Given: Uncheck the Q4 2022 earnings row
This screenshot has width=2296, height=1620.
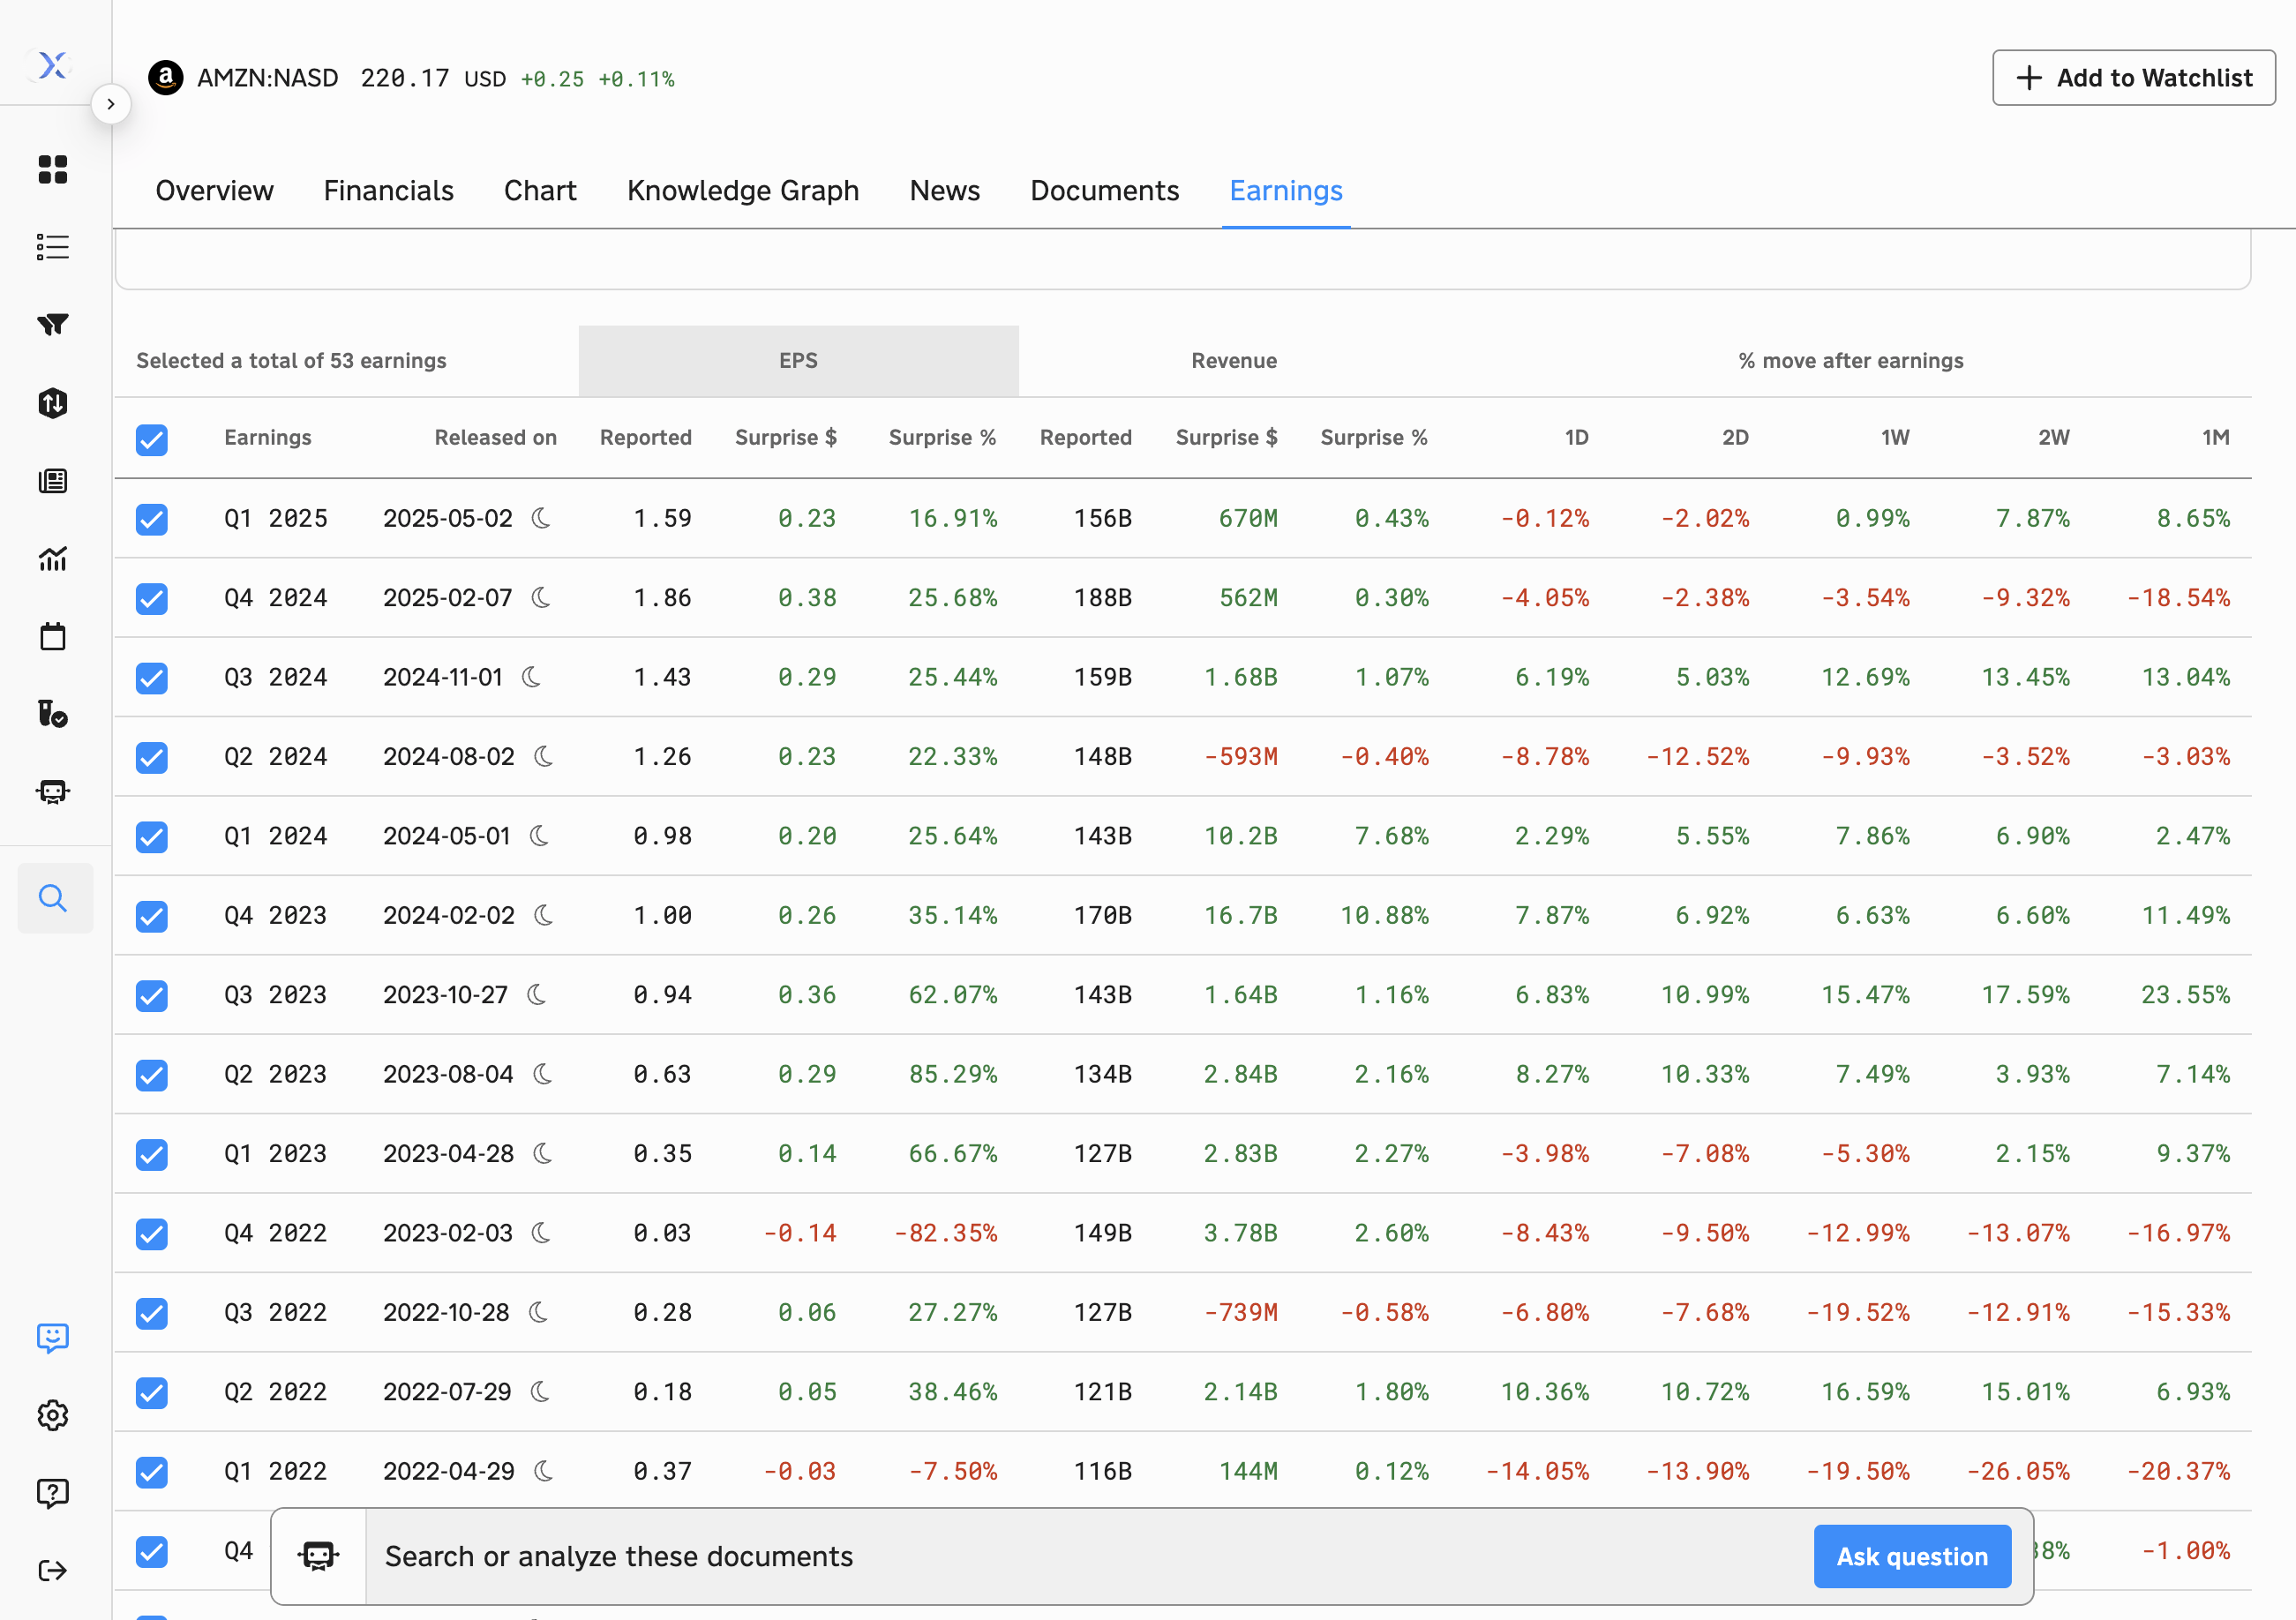Looking at the screenshot, I should 152,1234.
